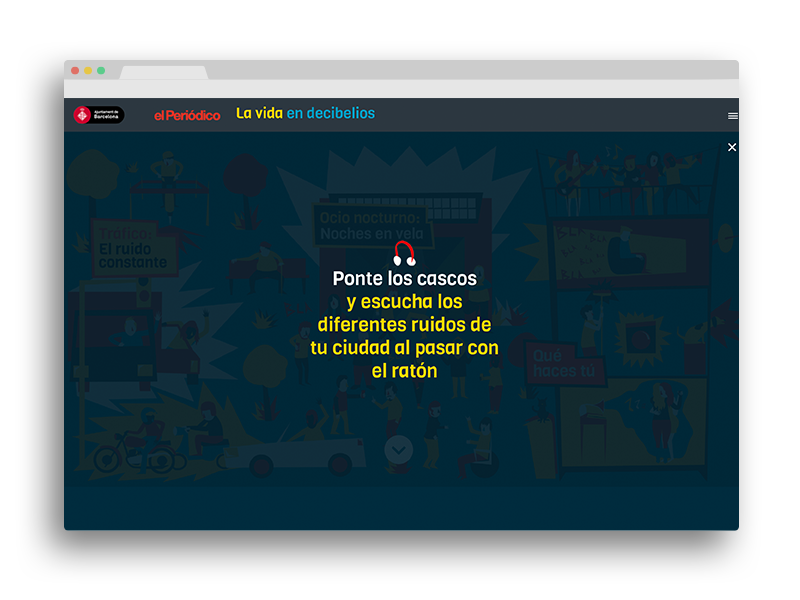Click the Ajuntament de Barcelona logo
The width and height of the screenshot is (800, 600).
tap(98, 115)
